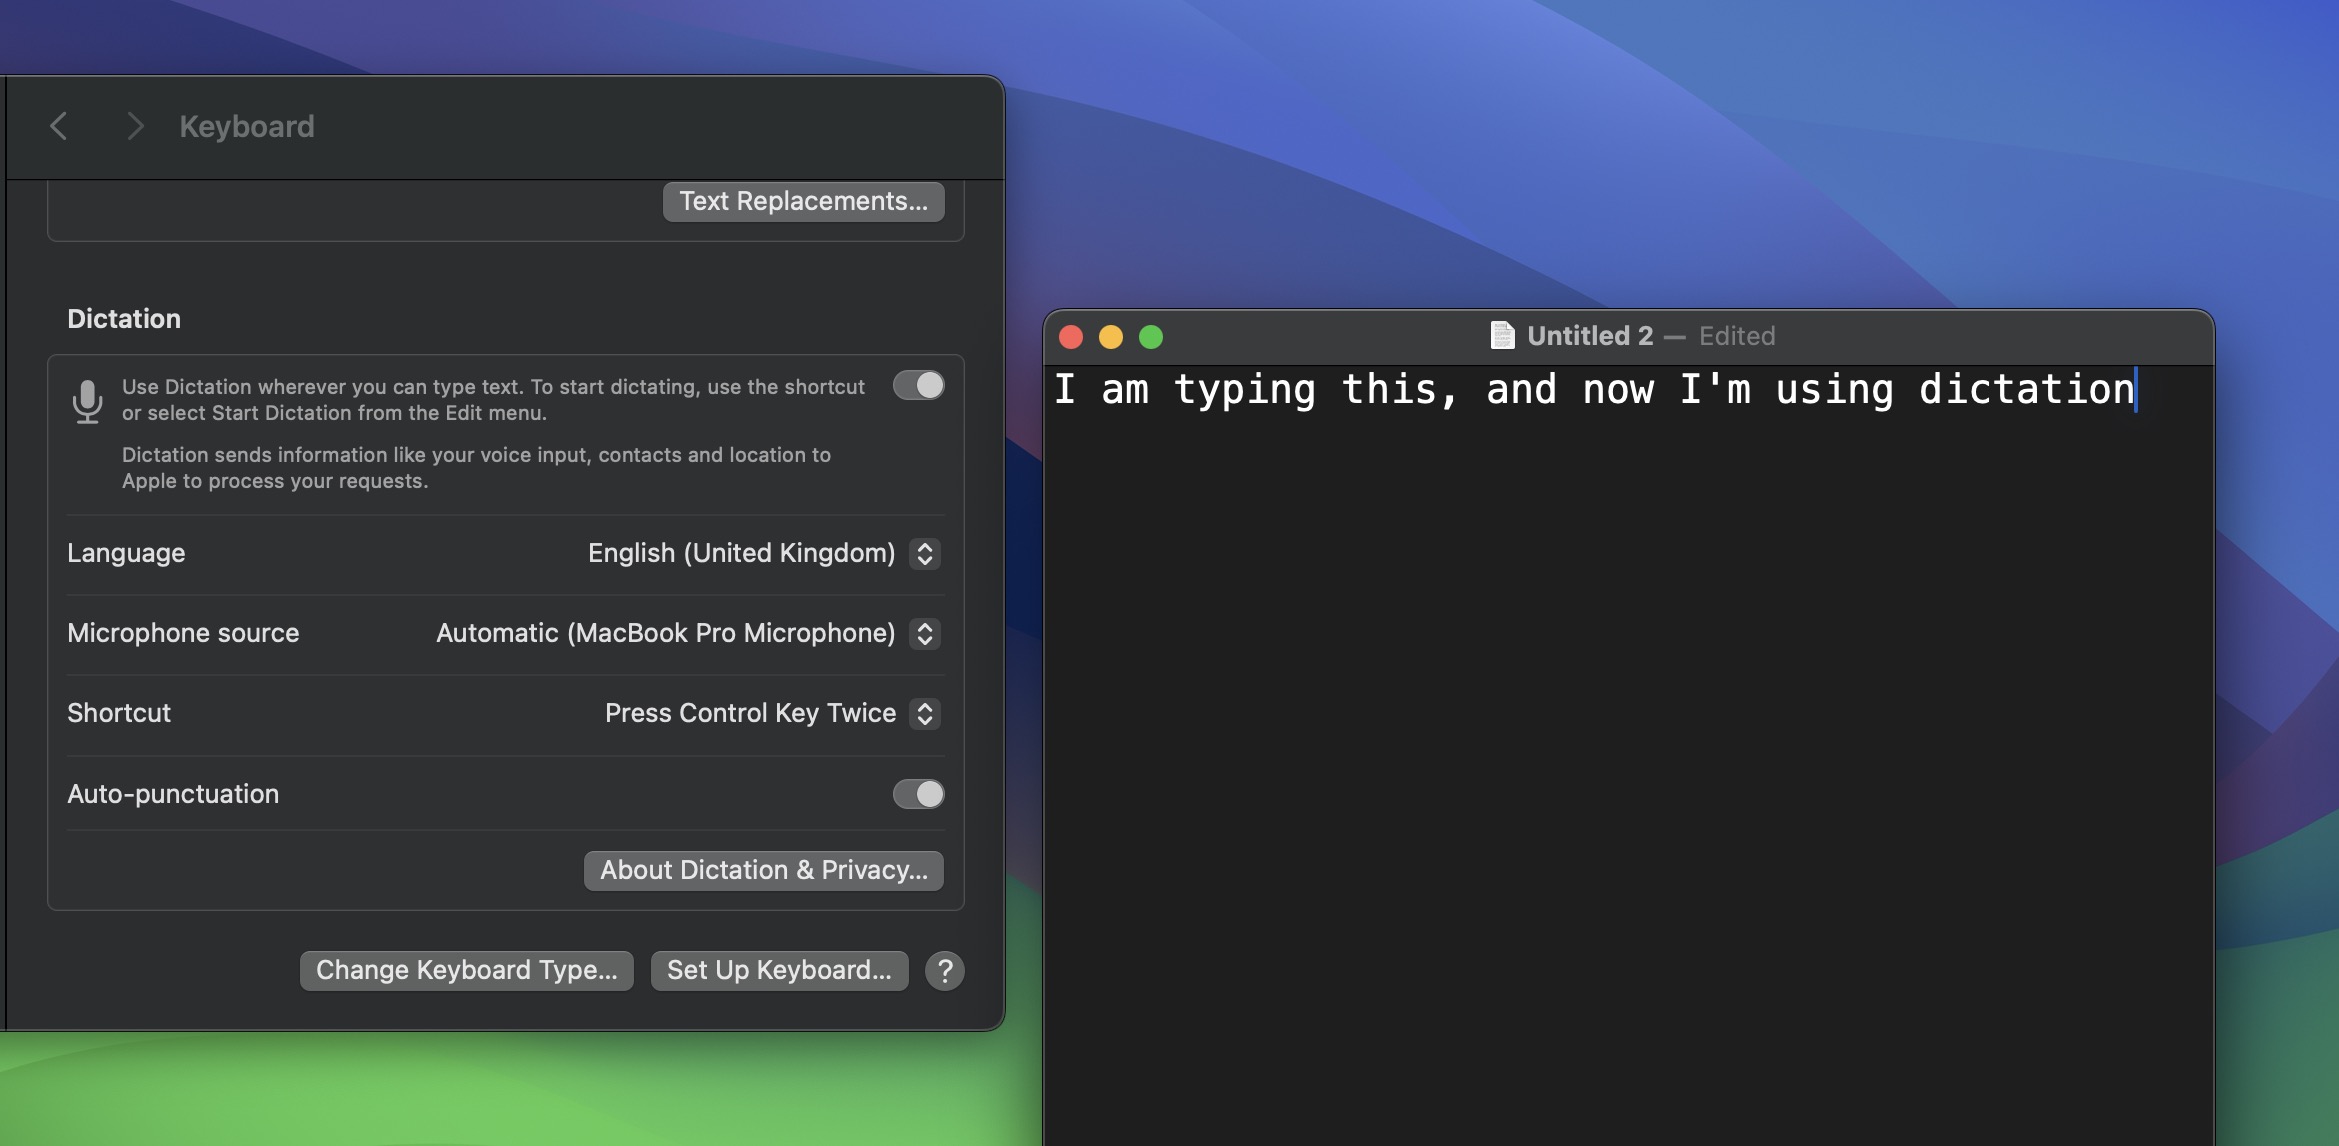Click the help question mark button
This screenshot has height=1146, width=2339.
coord(946,970)
